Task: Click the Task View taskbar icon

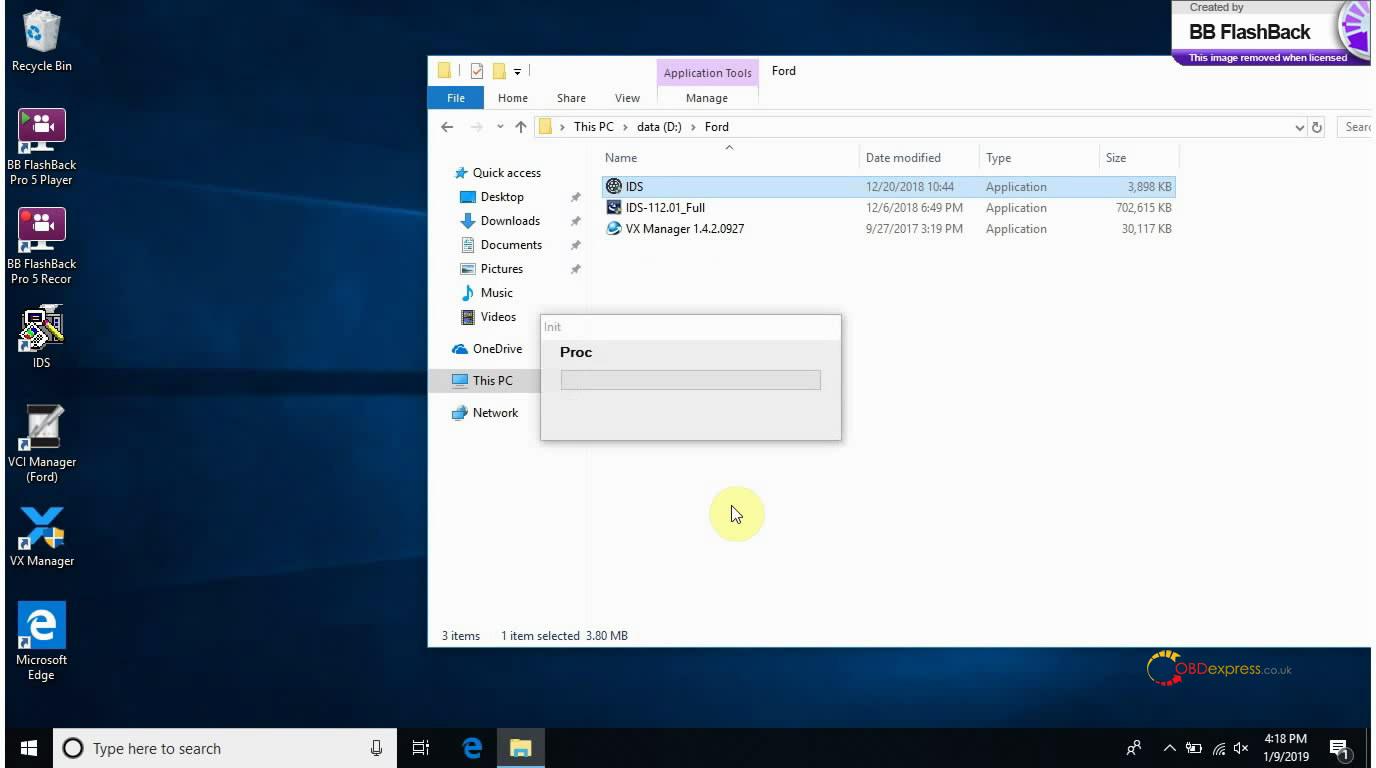Action: tap(421, 748)
